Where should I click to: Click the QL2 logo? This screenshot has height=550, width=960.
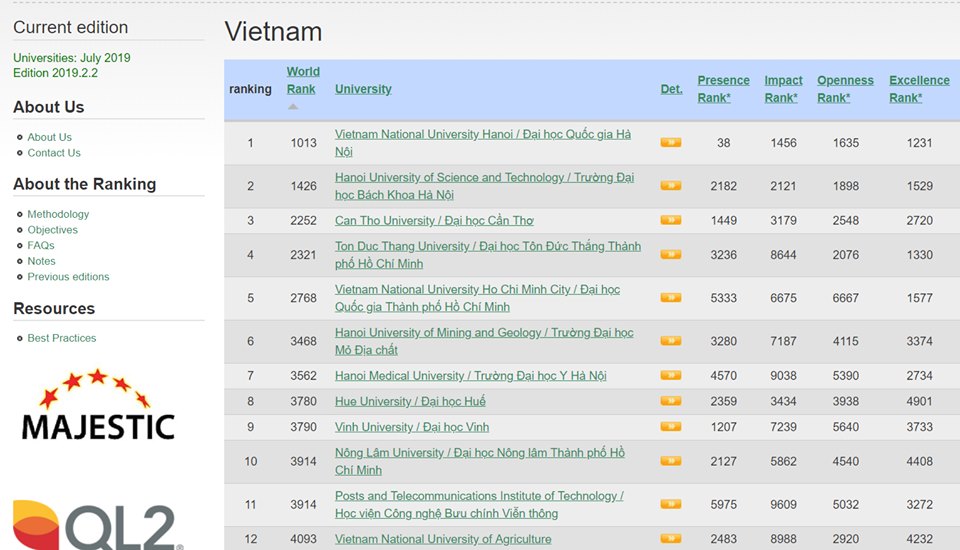[98, 526]
